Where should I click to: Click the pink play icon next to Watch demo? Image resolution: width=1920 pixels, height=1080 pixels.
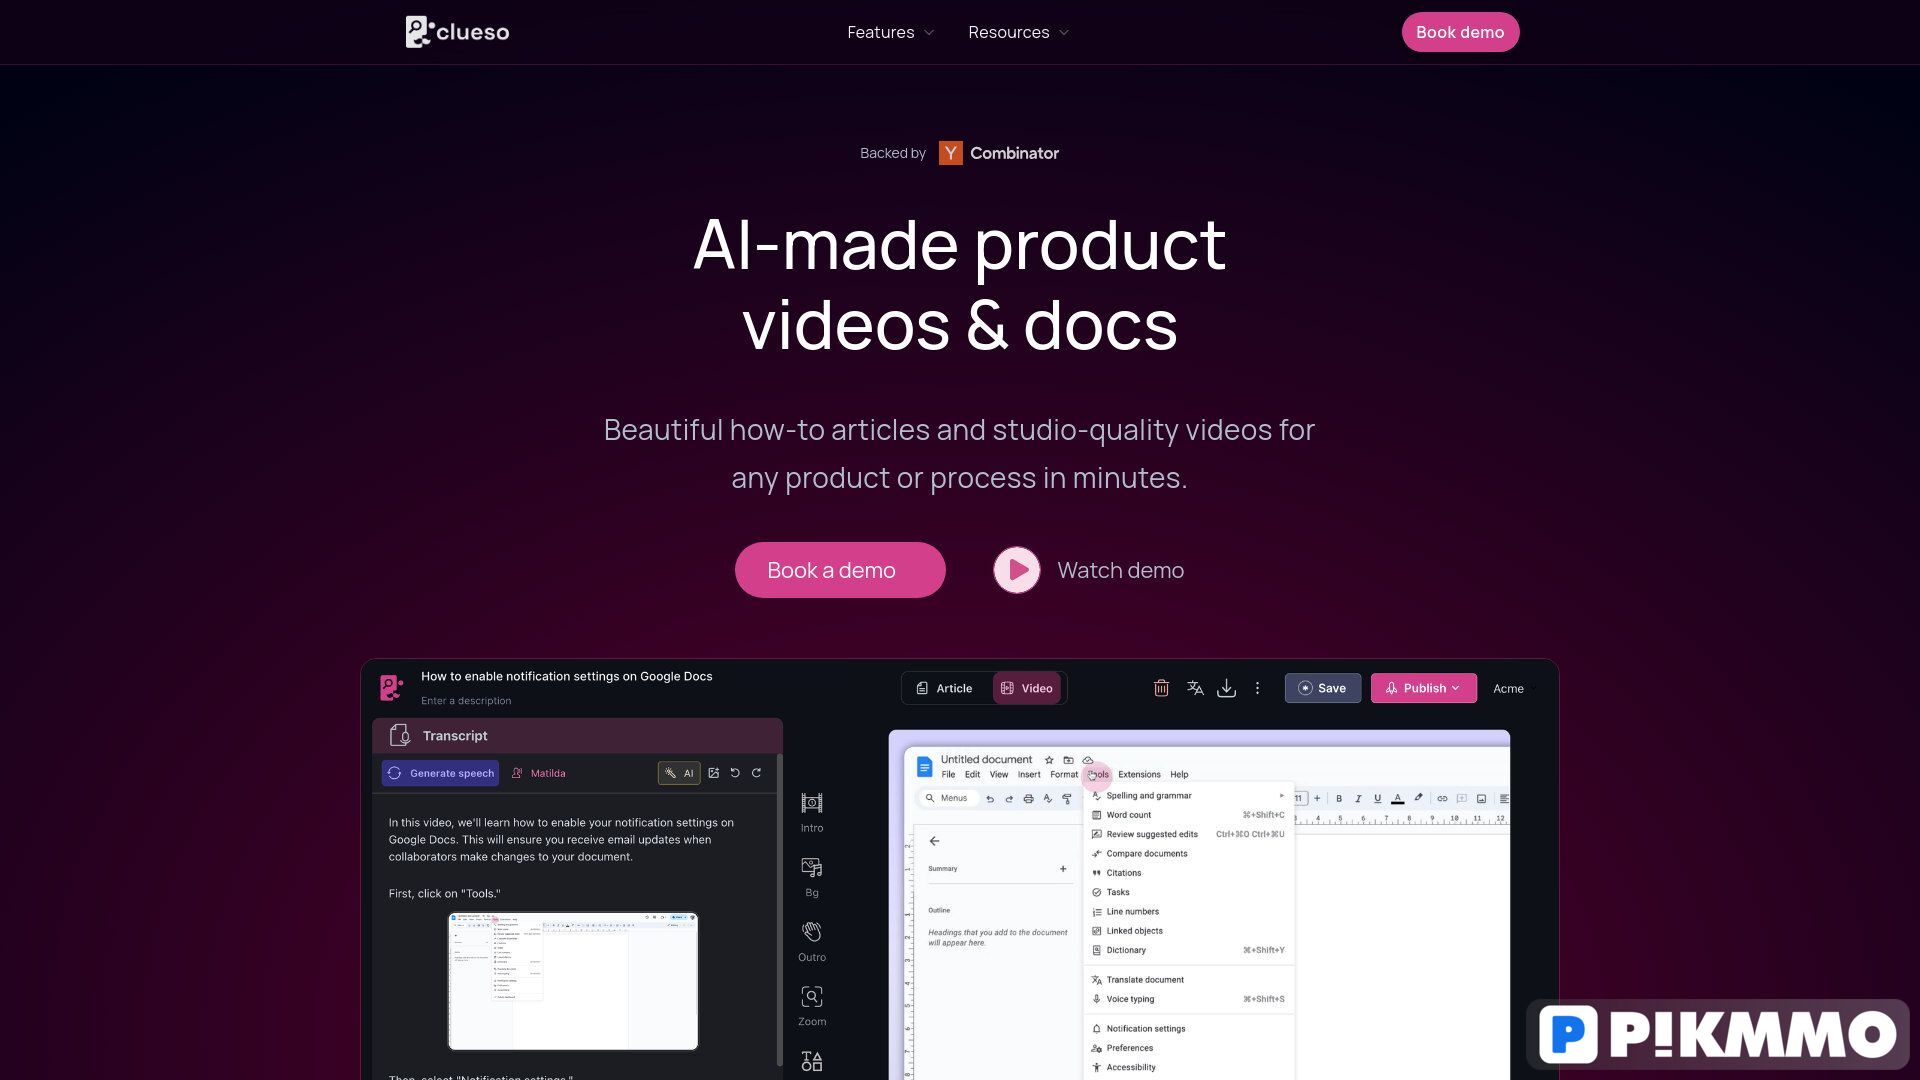tap(1016, 570)
